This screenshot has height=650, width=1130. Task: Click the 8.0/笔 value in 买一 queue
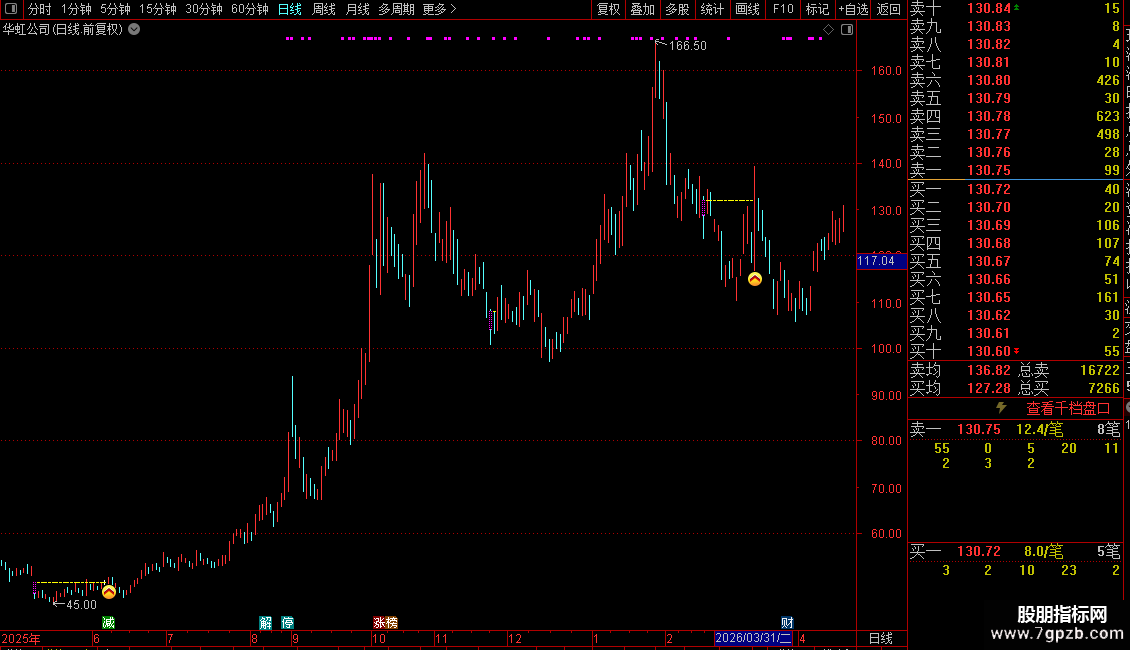pos(1043,551)
